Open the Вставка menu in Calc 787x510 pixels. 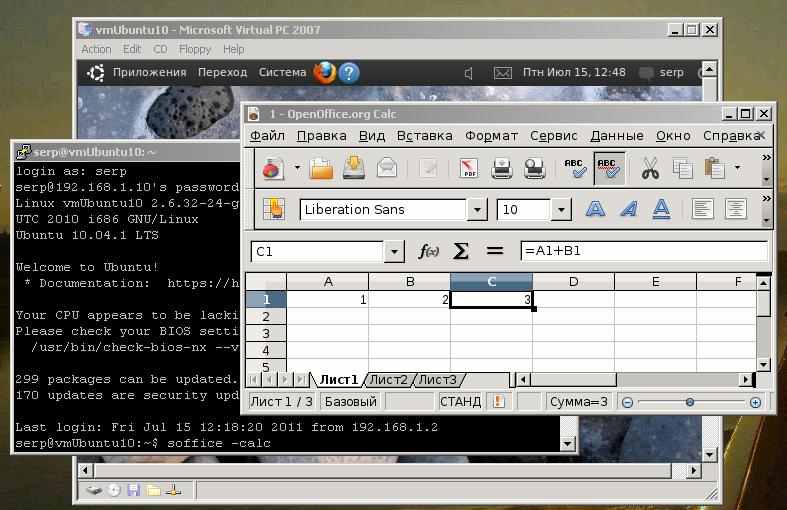[425, 136]
